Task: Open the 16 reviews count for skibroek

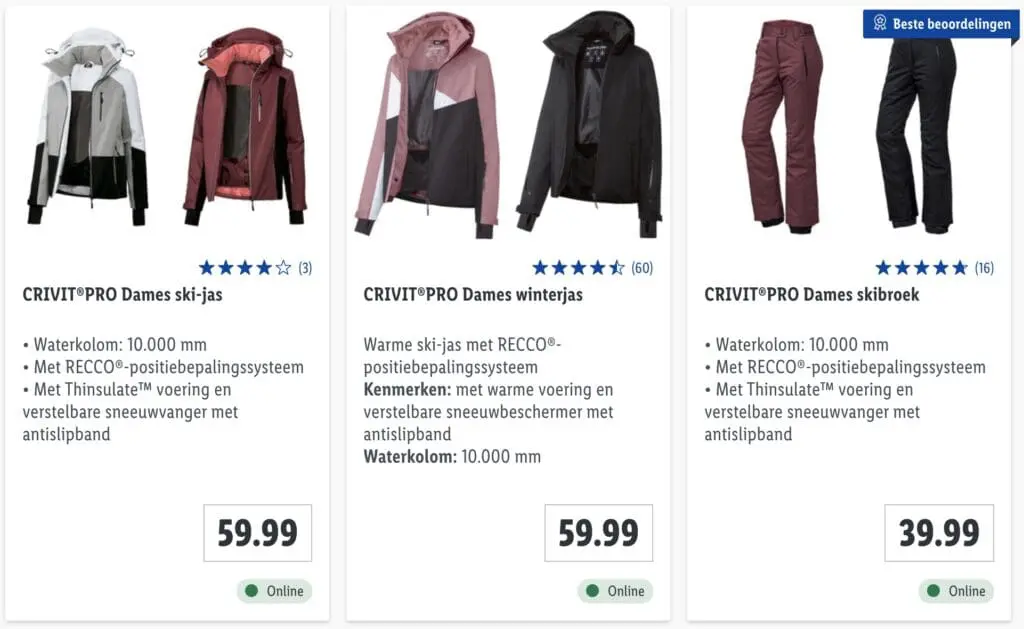Action: pos(984,268)
